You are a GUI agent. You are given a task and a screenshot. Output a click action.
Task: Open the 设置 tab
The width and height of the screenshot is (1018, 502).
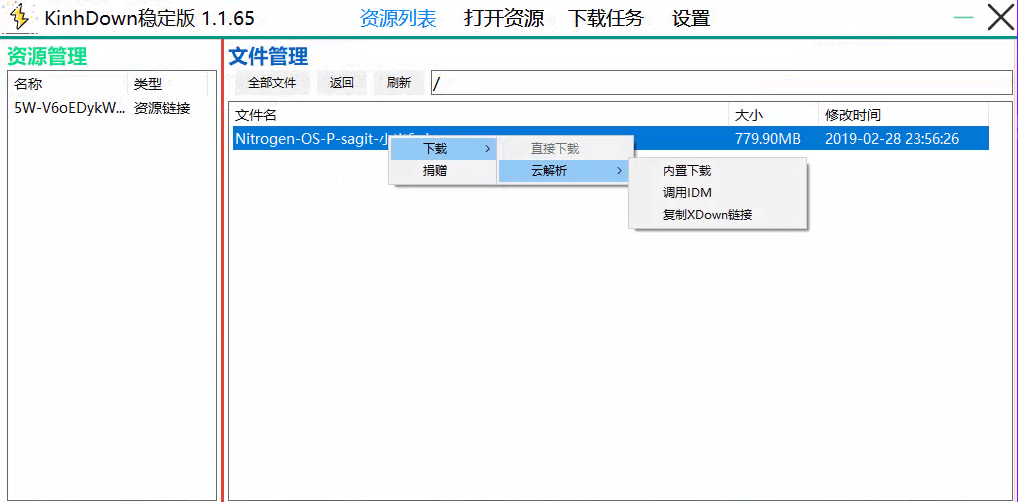691,18
